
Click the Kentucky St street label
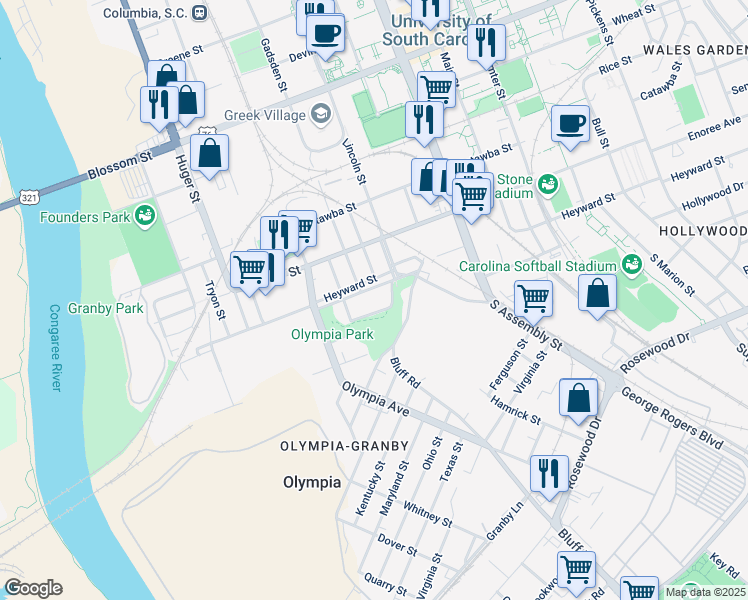click(371, 488)
